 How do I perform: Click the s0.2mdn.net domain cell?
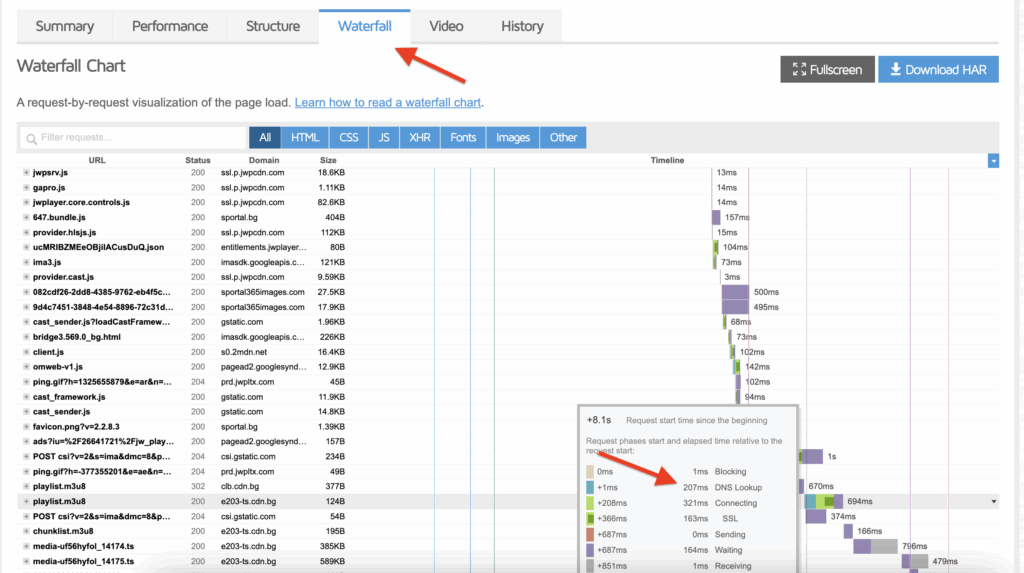click(244, 352)
